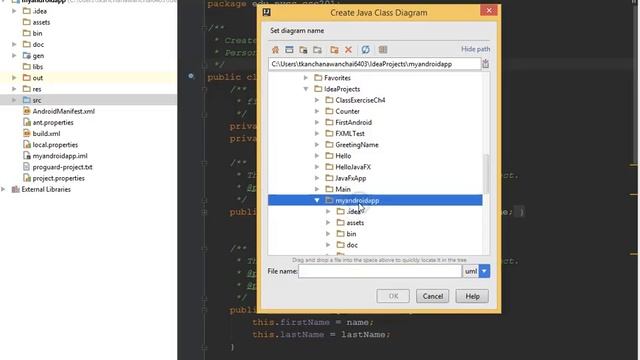Open the path history icon beside path field
The image size is (640, 360).
(x=486, y=64)
